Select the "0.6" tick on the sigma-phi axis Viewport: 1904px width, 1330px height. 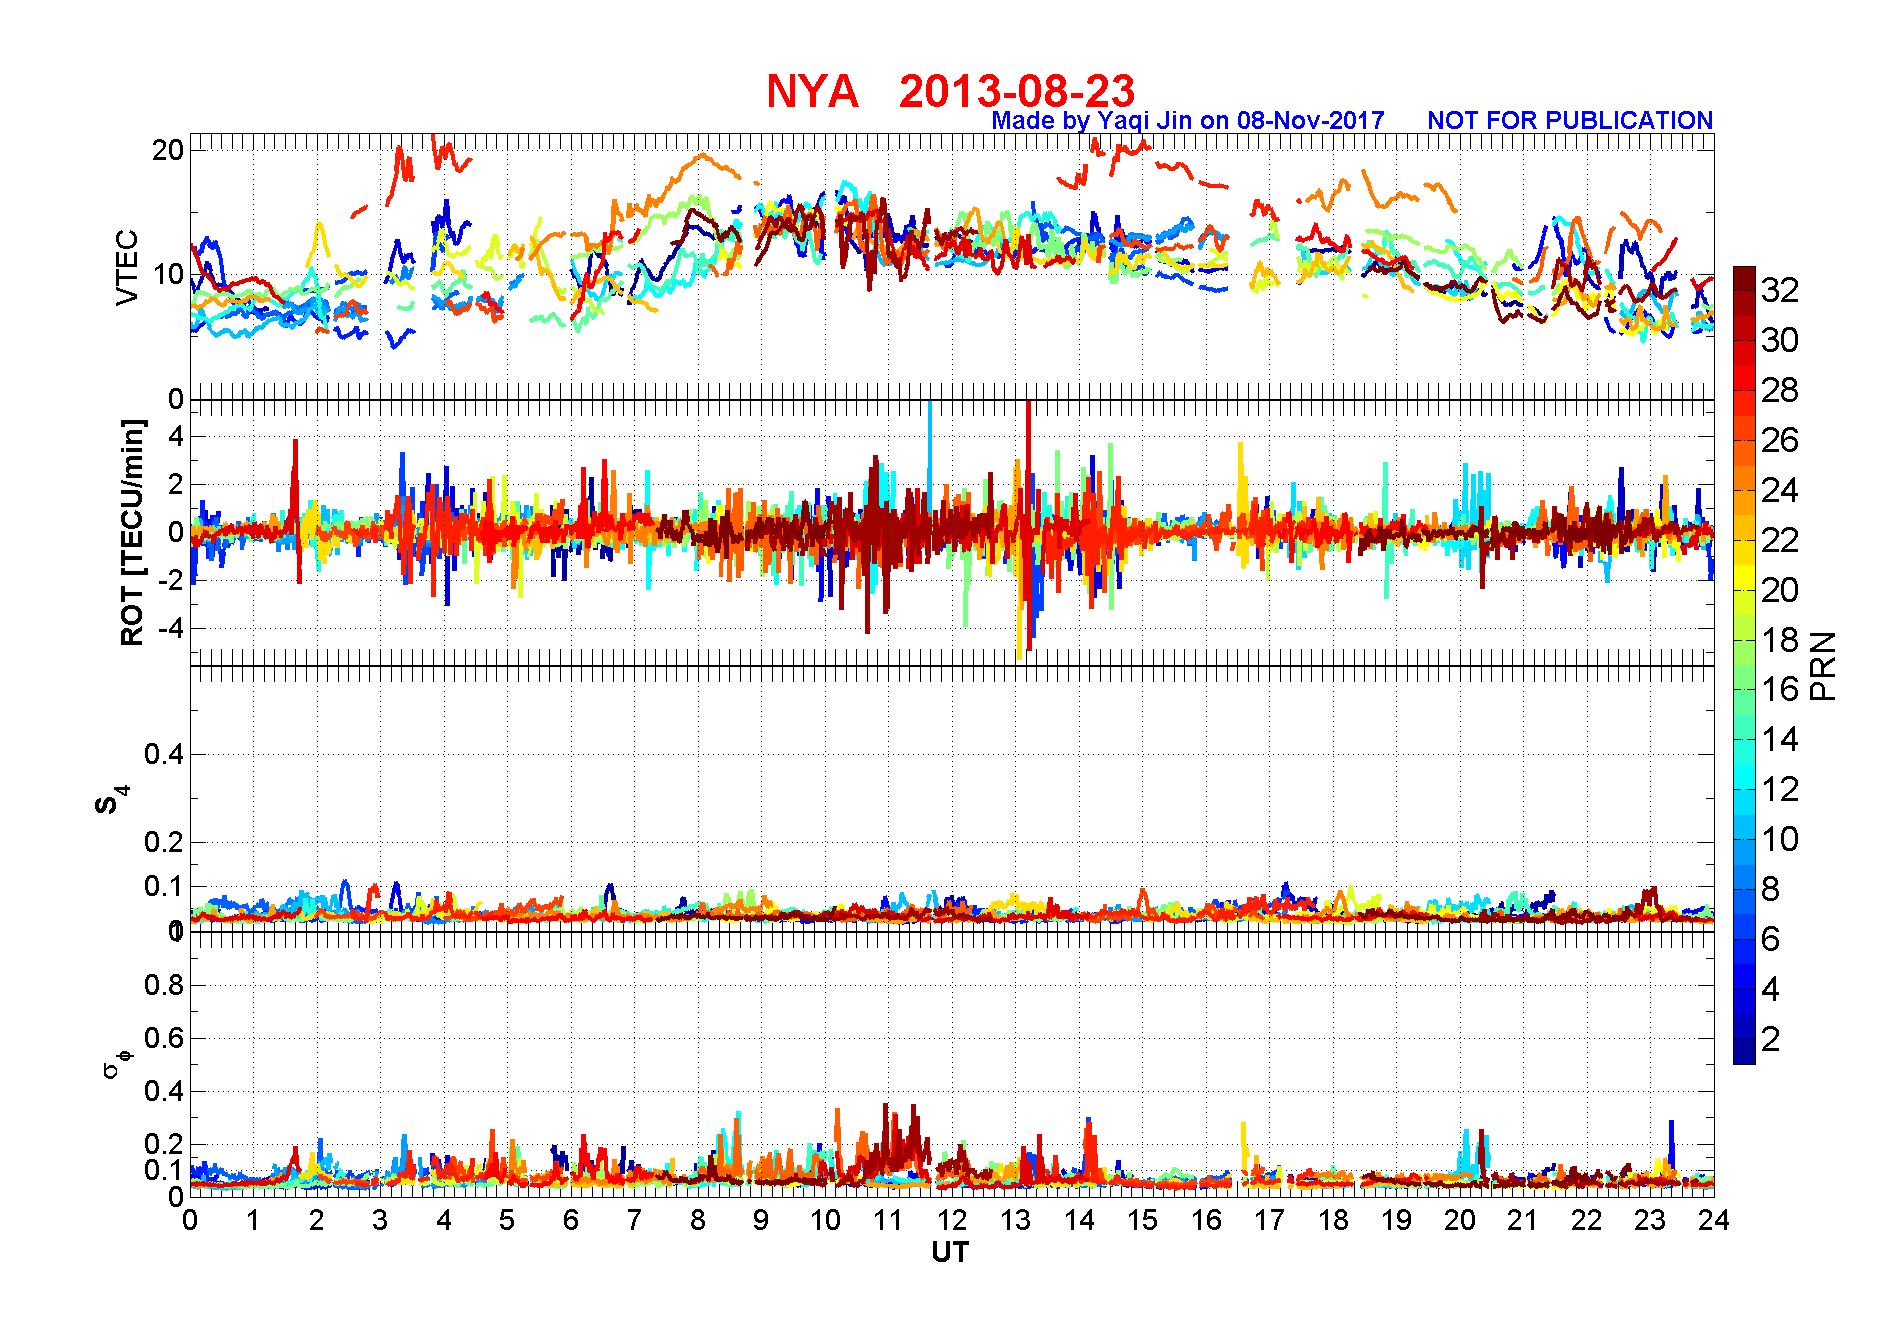click(165, 1038)
